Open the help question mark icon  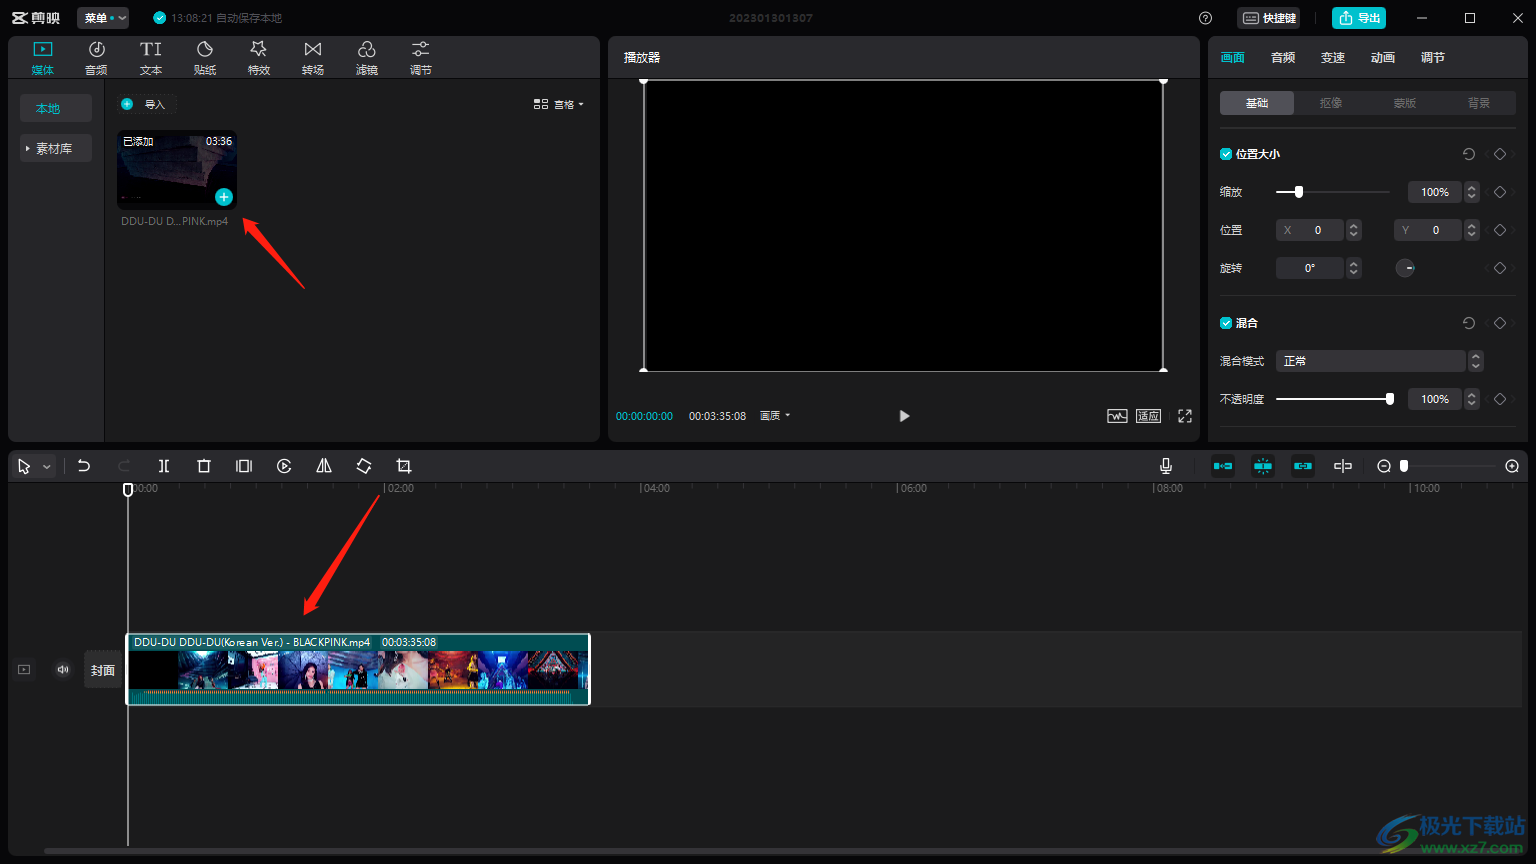click(1205, 18)
